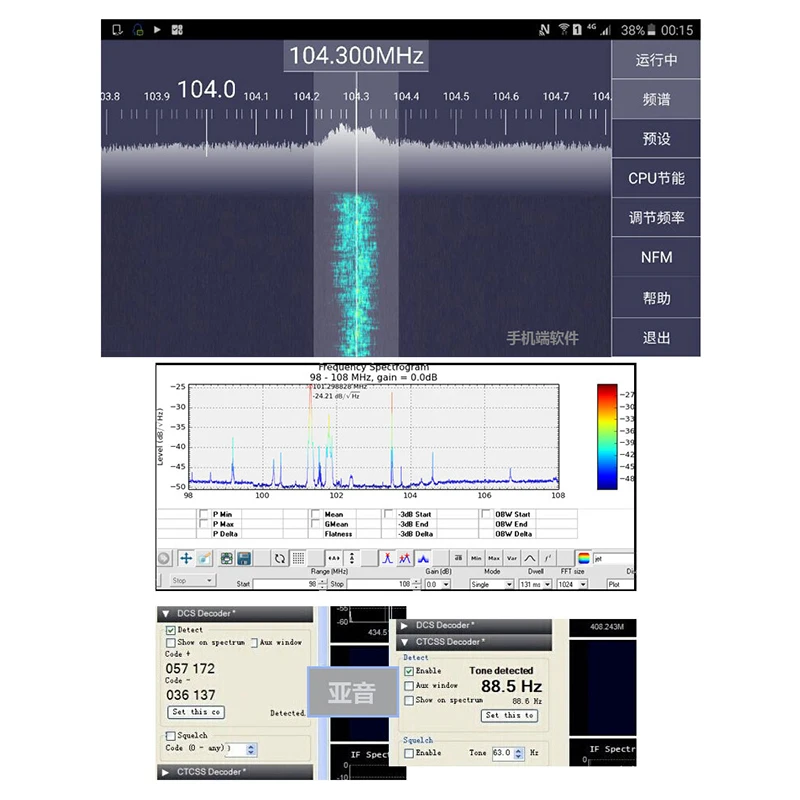Click the CTCSS squelch tone up/down arrows

tap(519, 753)
